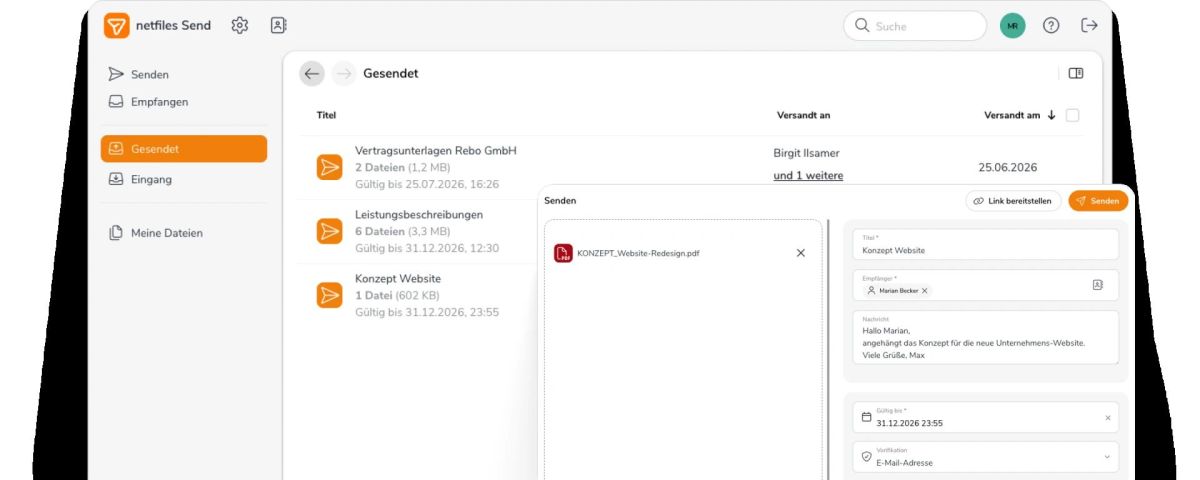Screen dimensions: 1200x480
Task: Select file KONZEPT_Website-Redesign.pdf
Action: (638, 253)
